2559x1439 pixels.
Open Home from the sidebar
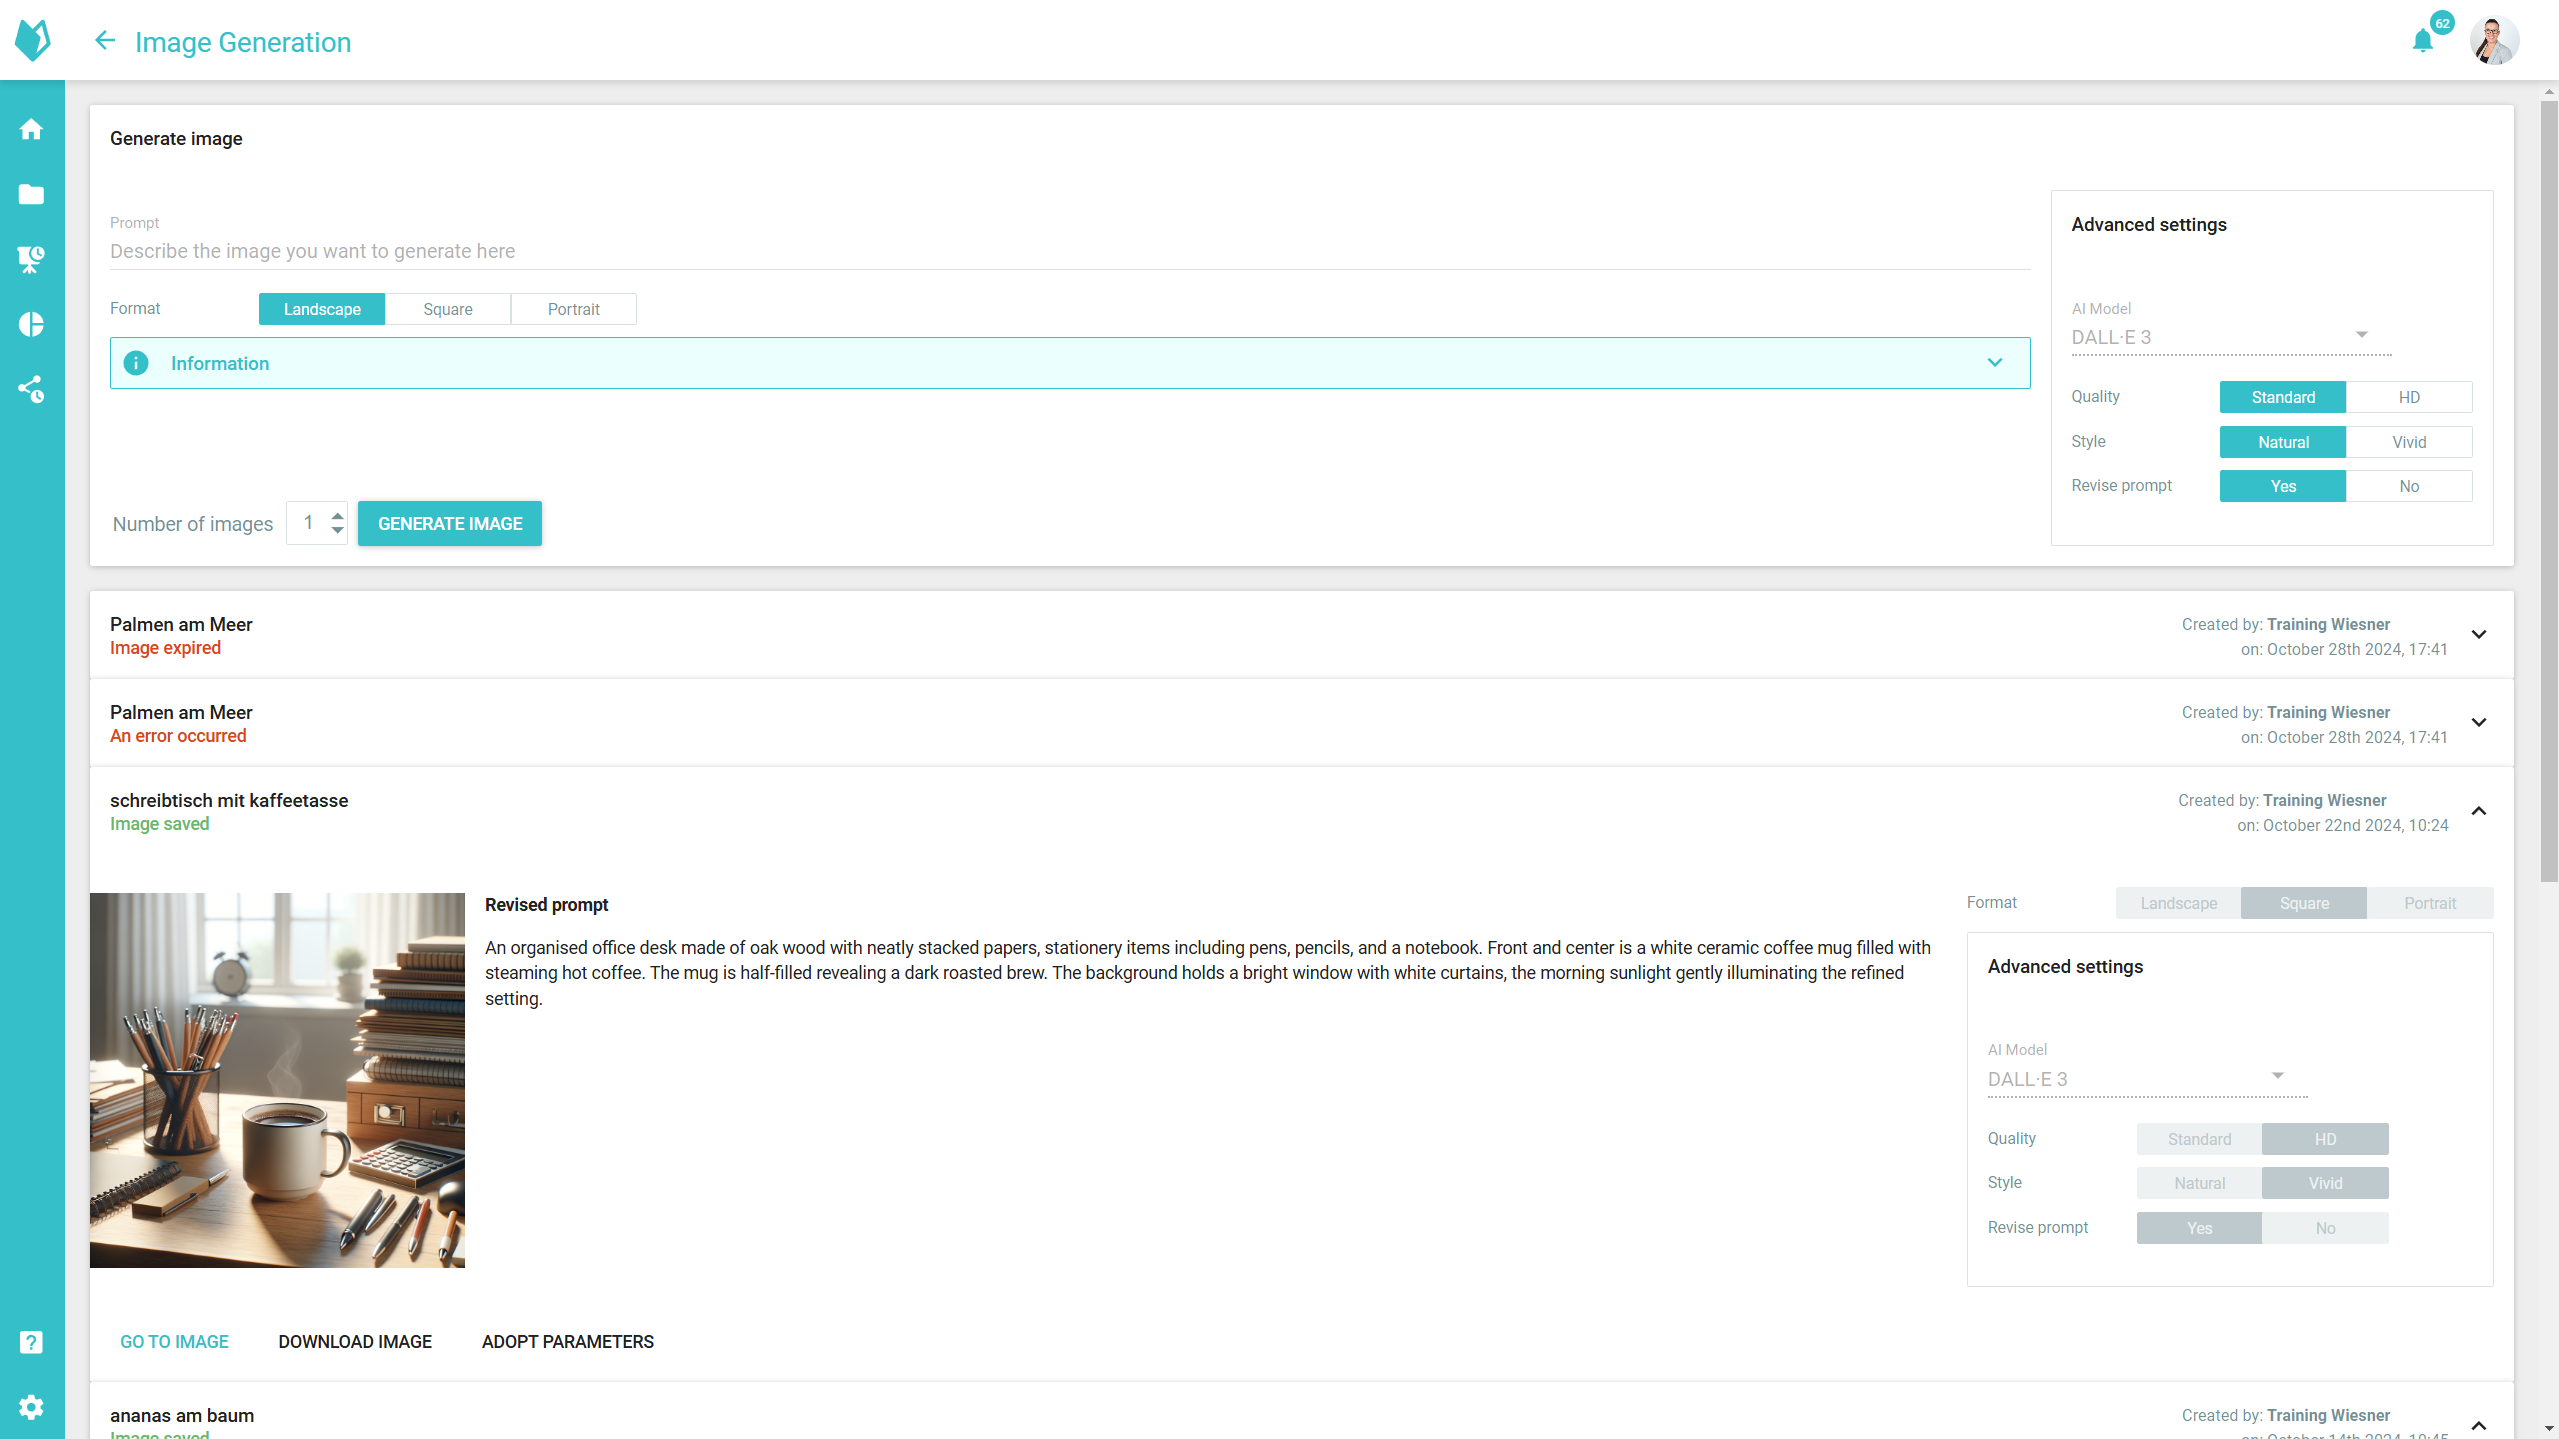pos(31,129)
